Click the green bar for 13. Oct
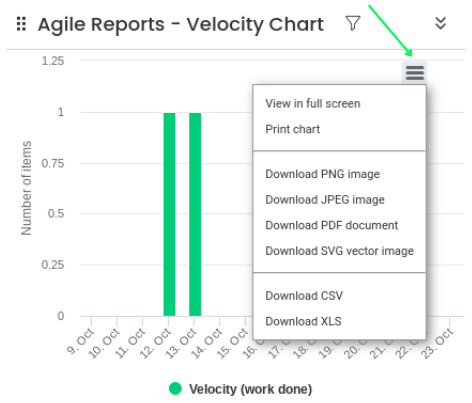472x403 pixels. pyautogui.click(x=195, y=214)
